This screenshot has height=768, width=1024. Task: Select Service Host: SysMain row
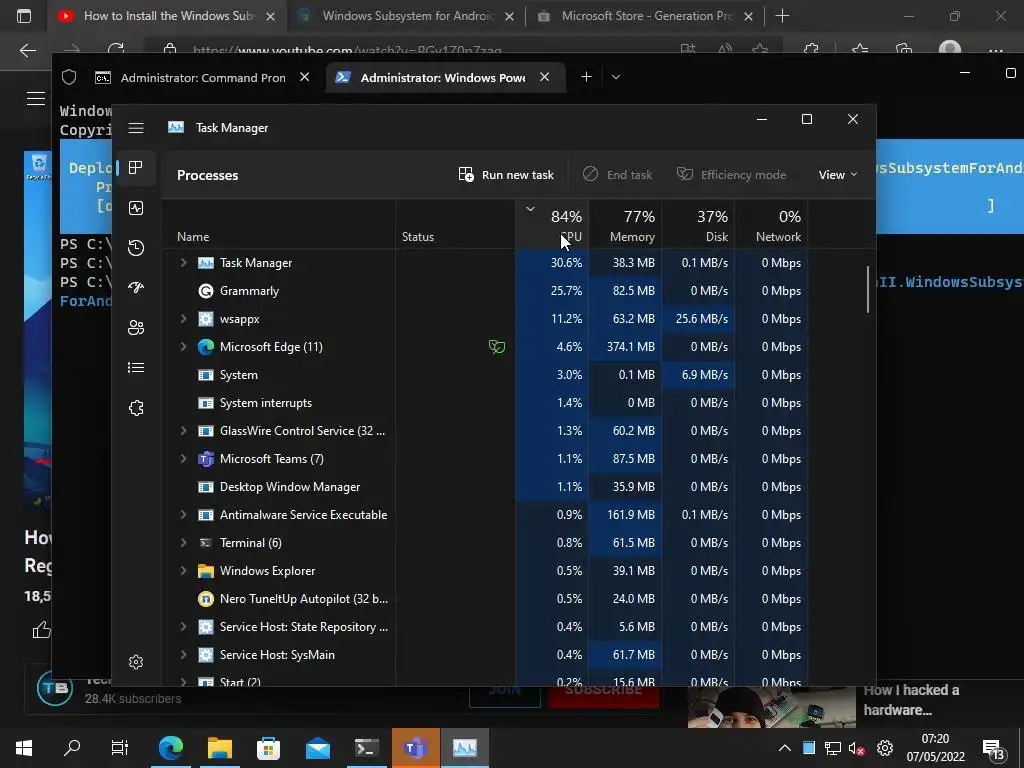(485, 654)
